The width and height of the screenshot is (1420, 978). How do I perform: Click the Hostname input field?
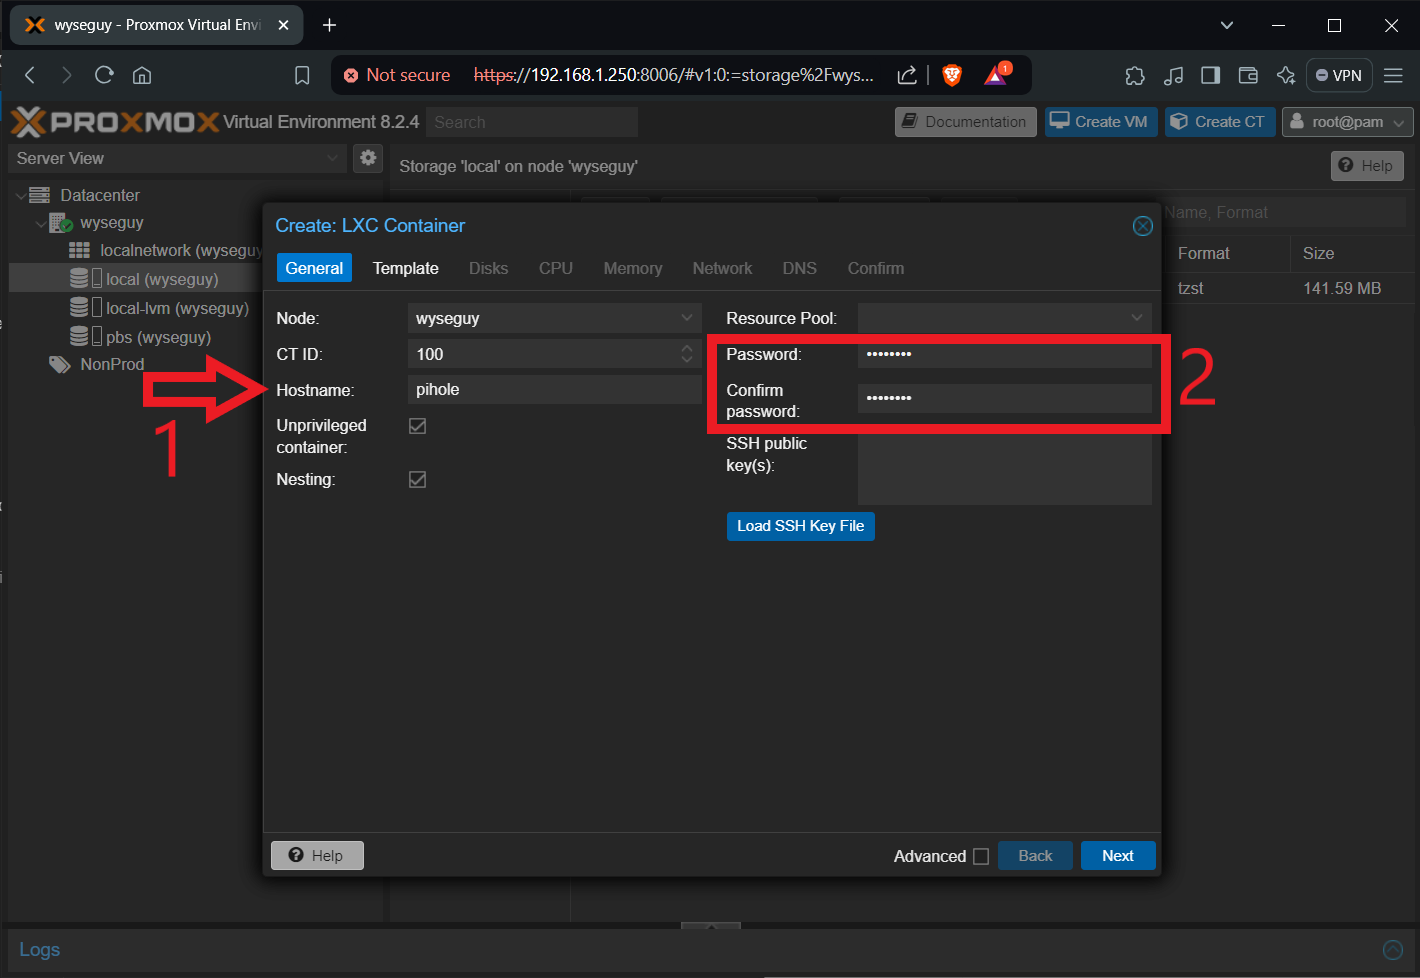(x=555, y=390)
